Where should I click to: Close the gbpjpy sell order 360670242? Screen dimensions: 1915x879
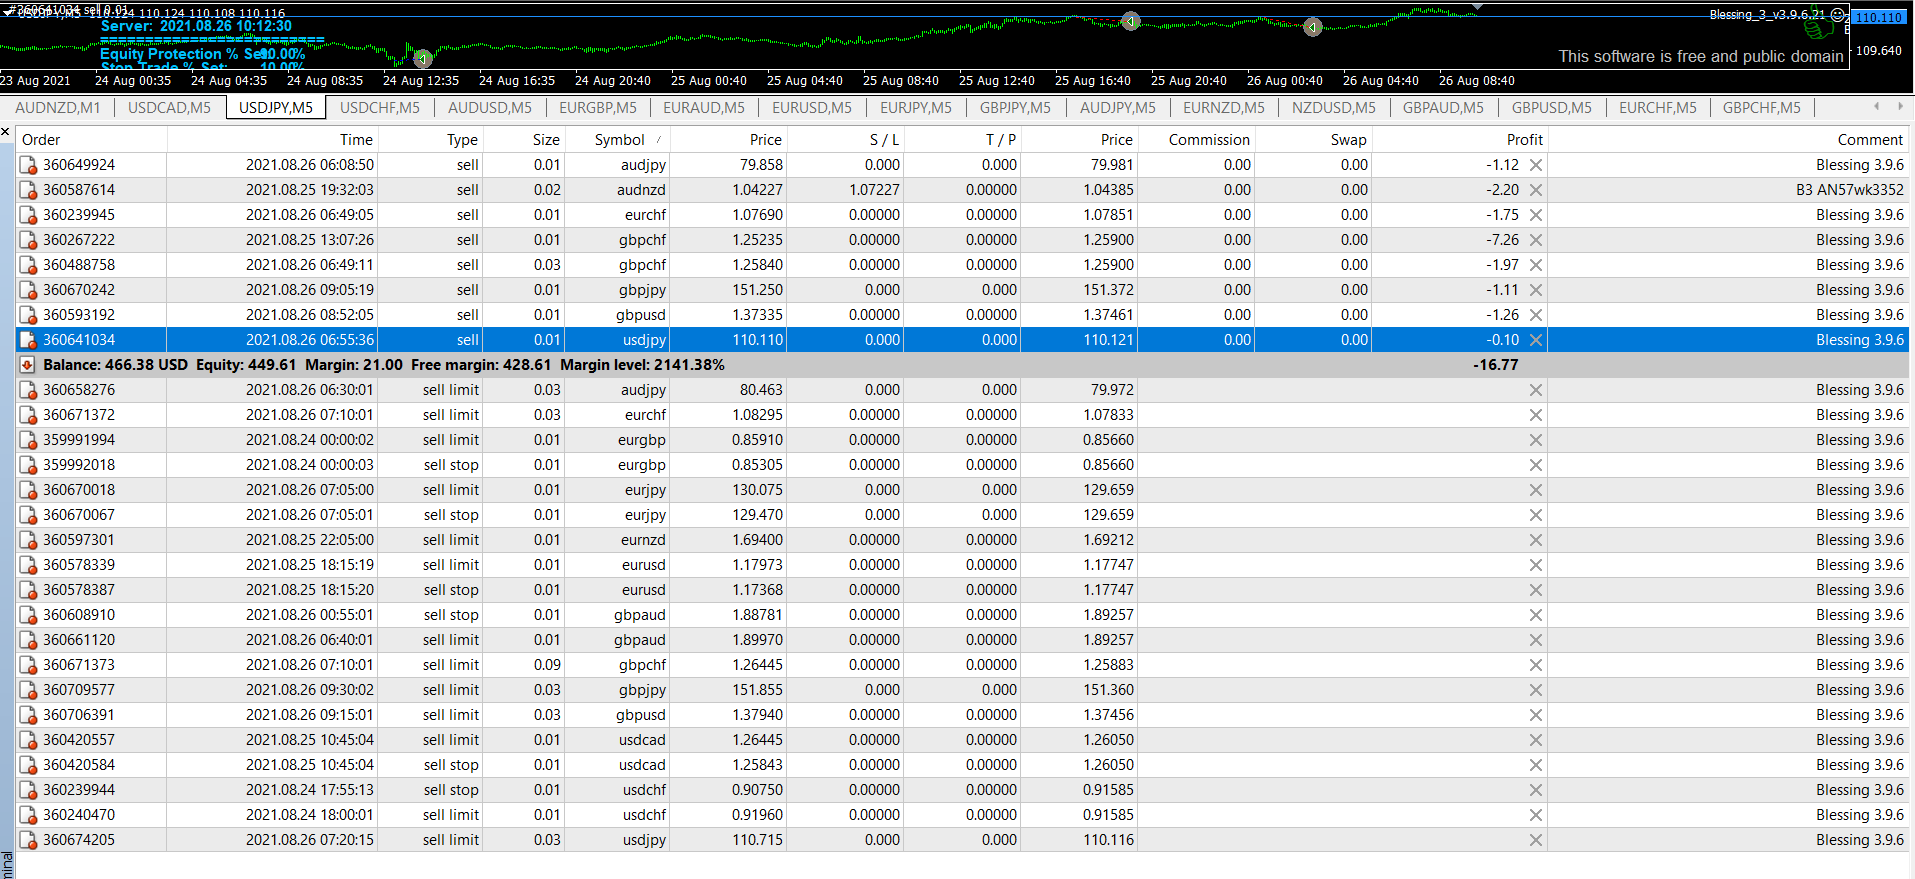(1536, 290)
